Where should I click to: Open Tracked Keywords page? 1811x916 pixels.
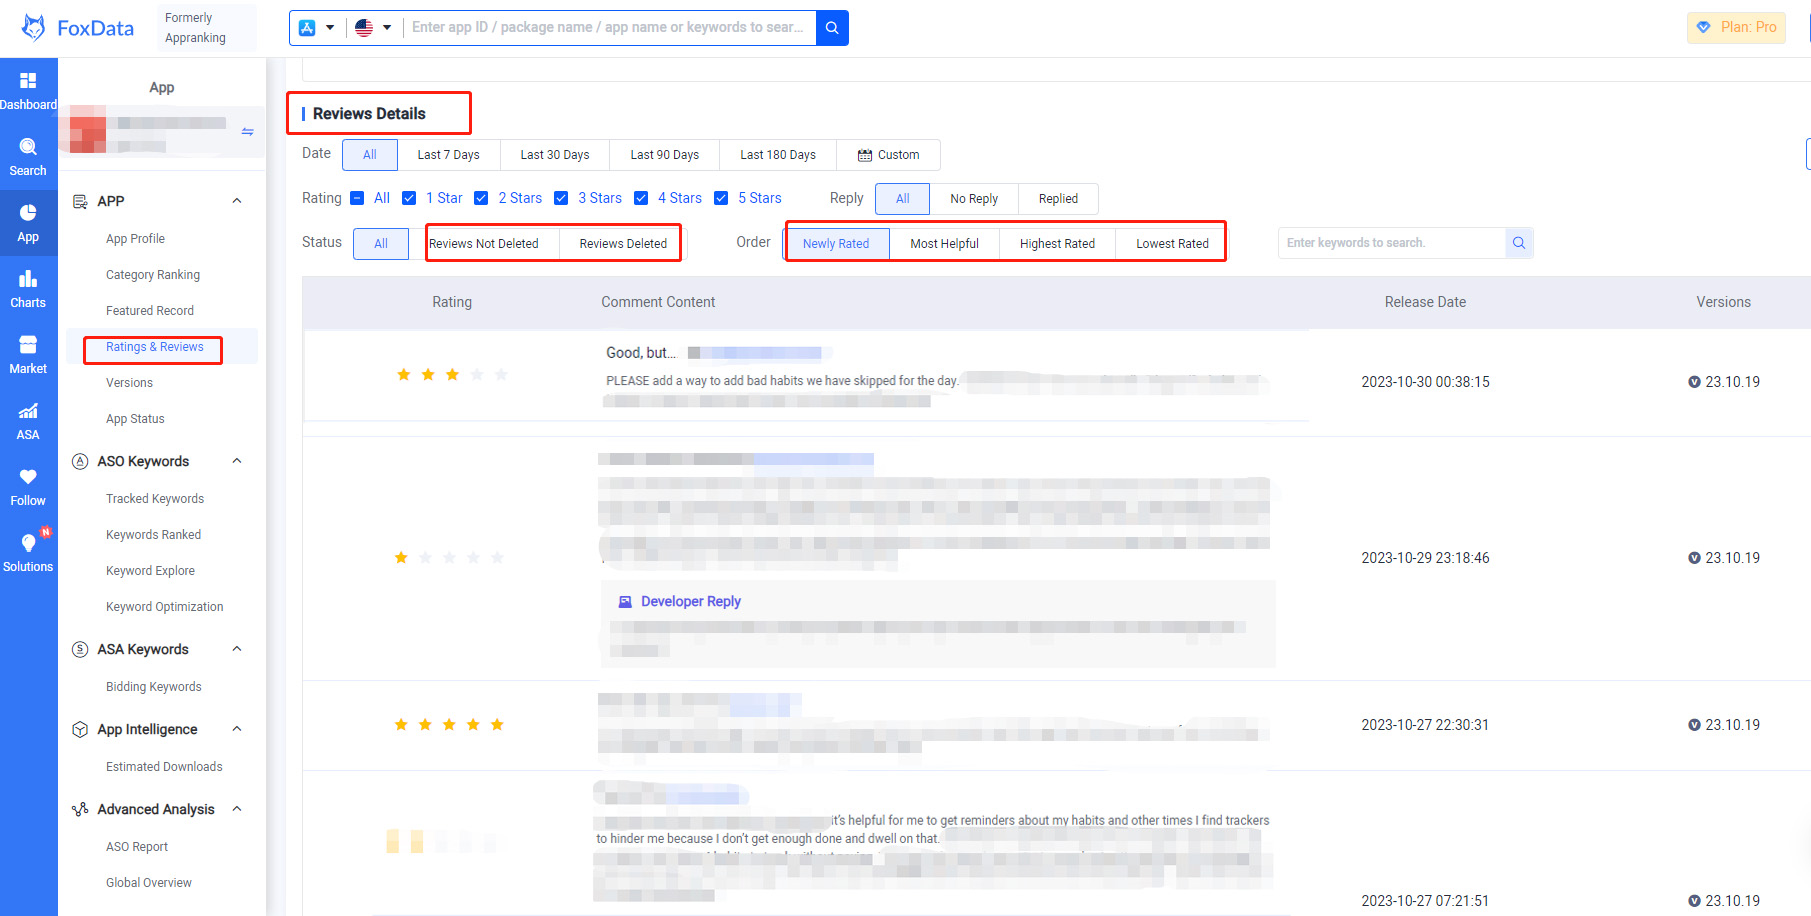[x=155, y=499]
